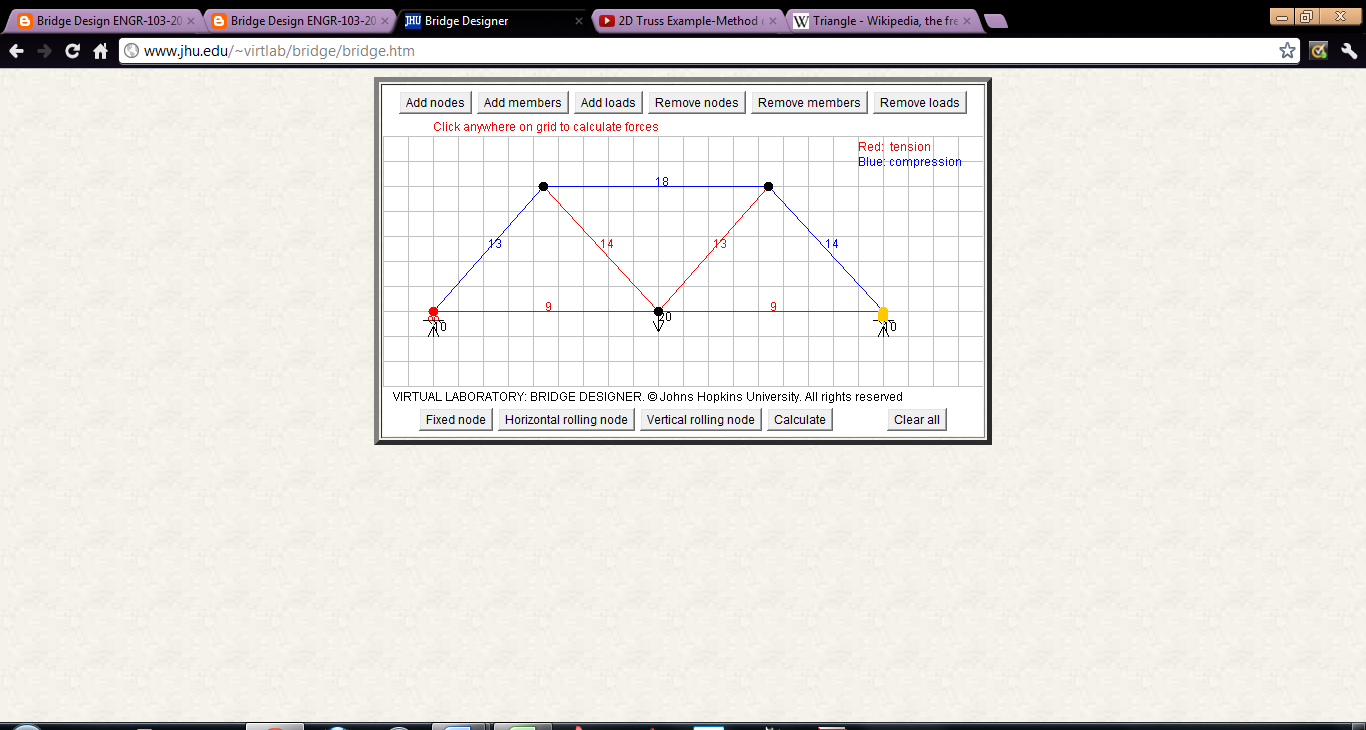Click the browser Back arrow
The height and width of the screenshot is (730, 1366).
coord(16,51)
